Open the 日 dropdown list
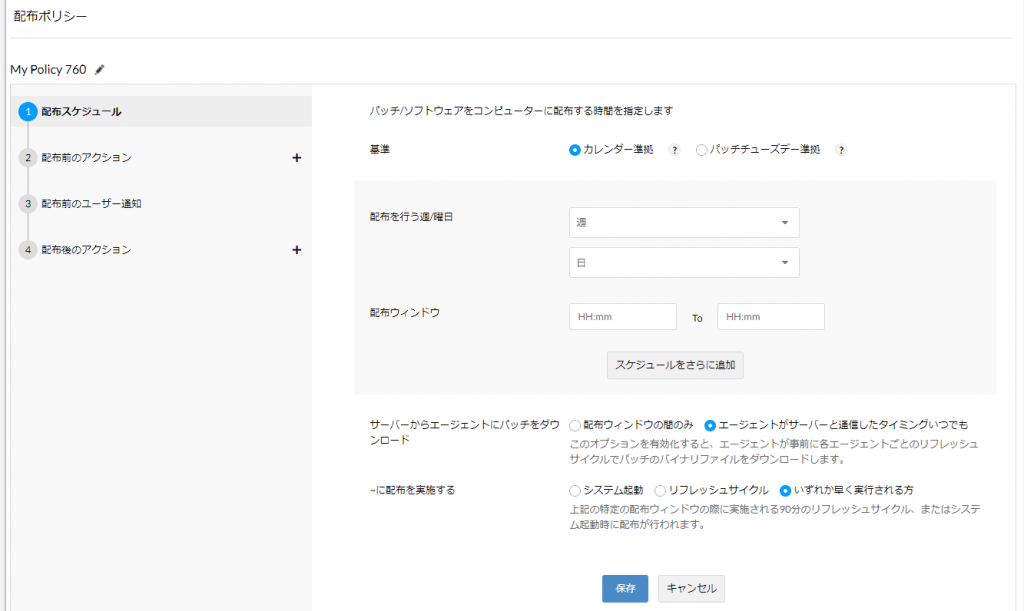The width and height of the screenshot is (1024, 611). [684, 263]
